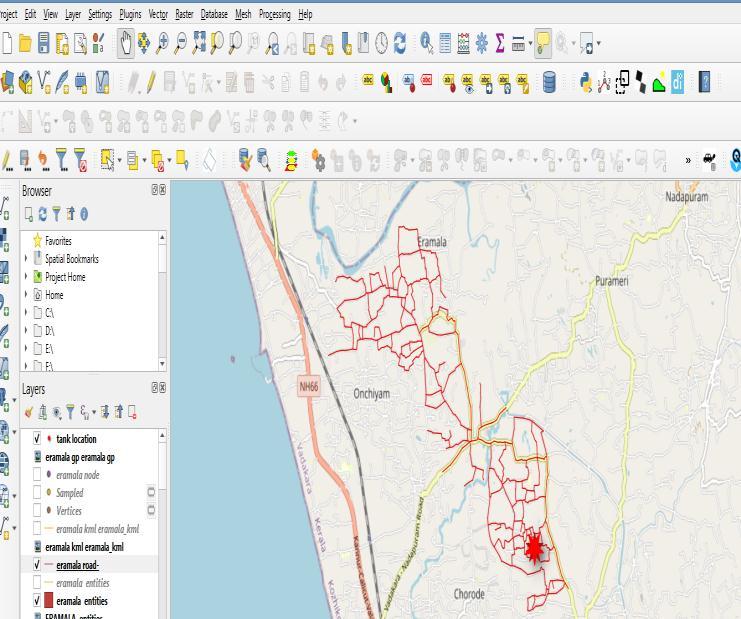
Task: Click the red tank location marker on map
Action: 534,548
